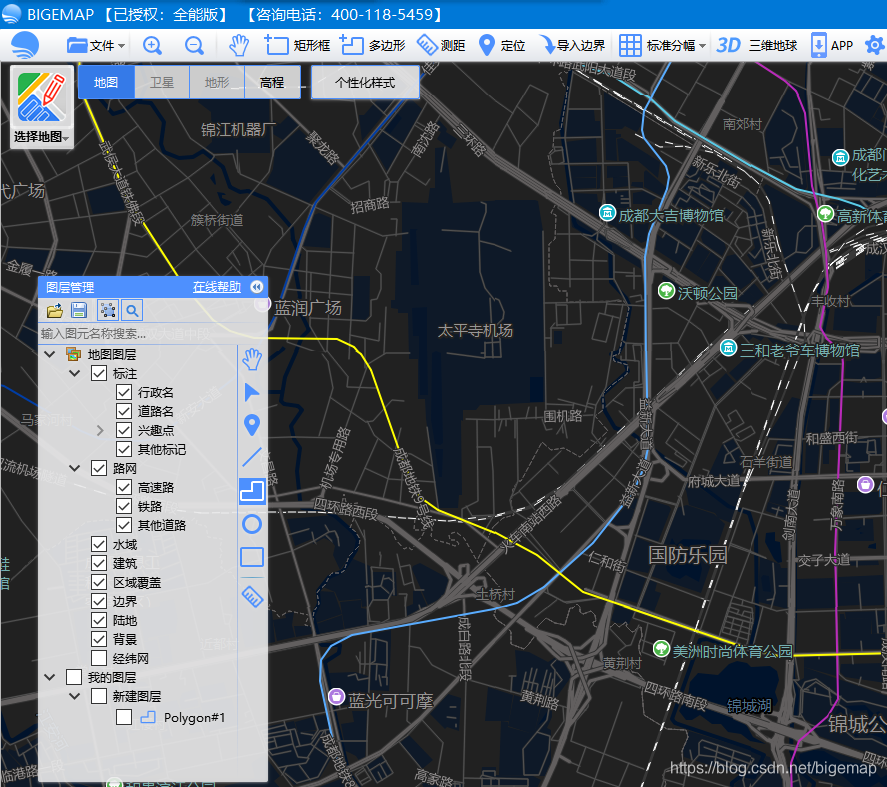Choose the 矩形框 rectangle selection tool
Screen dimensions: 887x787
tap(298, 45)
